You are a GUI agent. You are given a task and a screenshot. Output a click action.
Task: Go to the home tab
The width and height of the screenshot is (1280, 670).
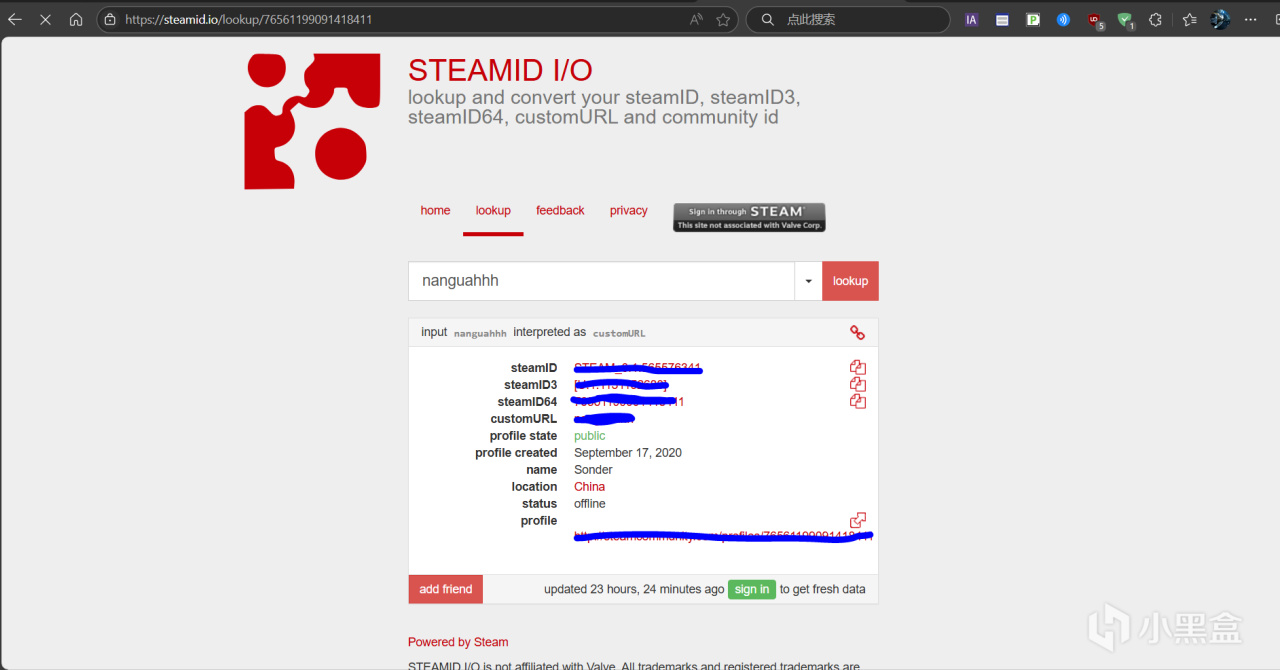435,210
